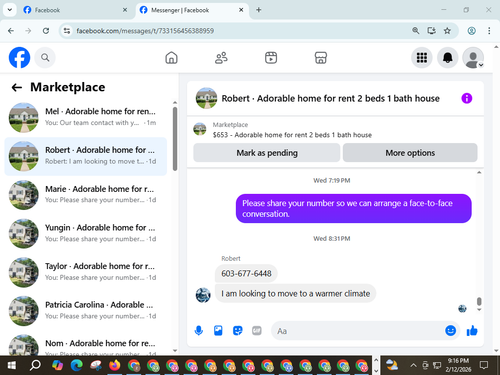Open the purple conversation information icon
Image resolution: width=500 pixels, height=375 pixels.
(467, 98)
